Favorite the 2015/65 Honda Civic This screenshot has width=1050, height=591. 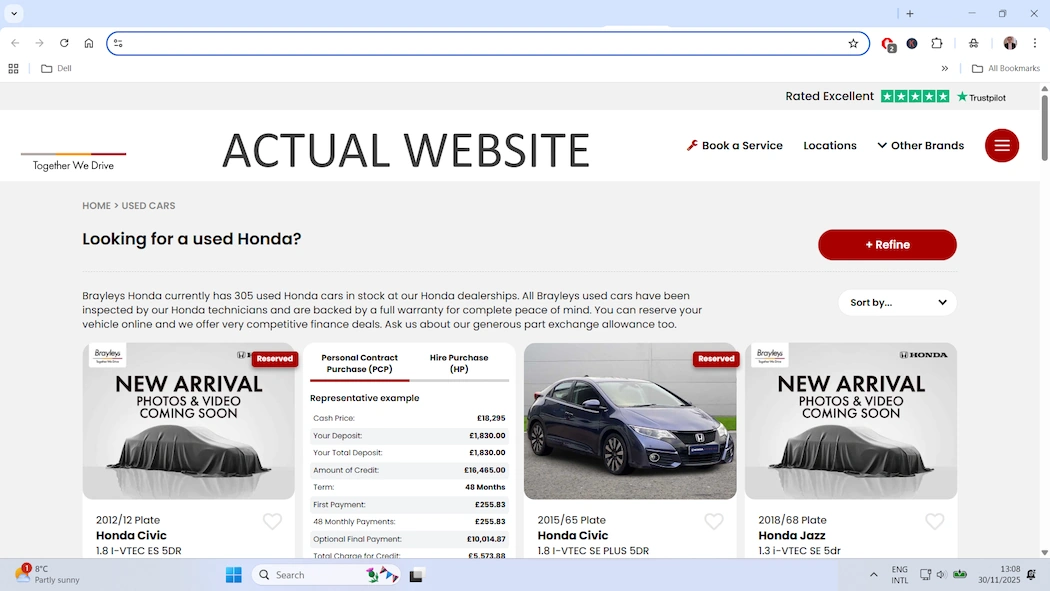714,521
